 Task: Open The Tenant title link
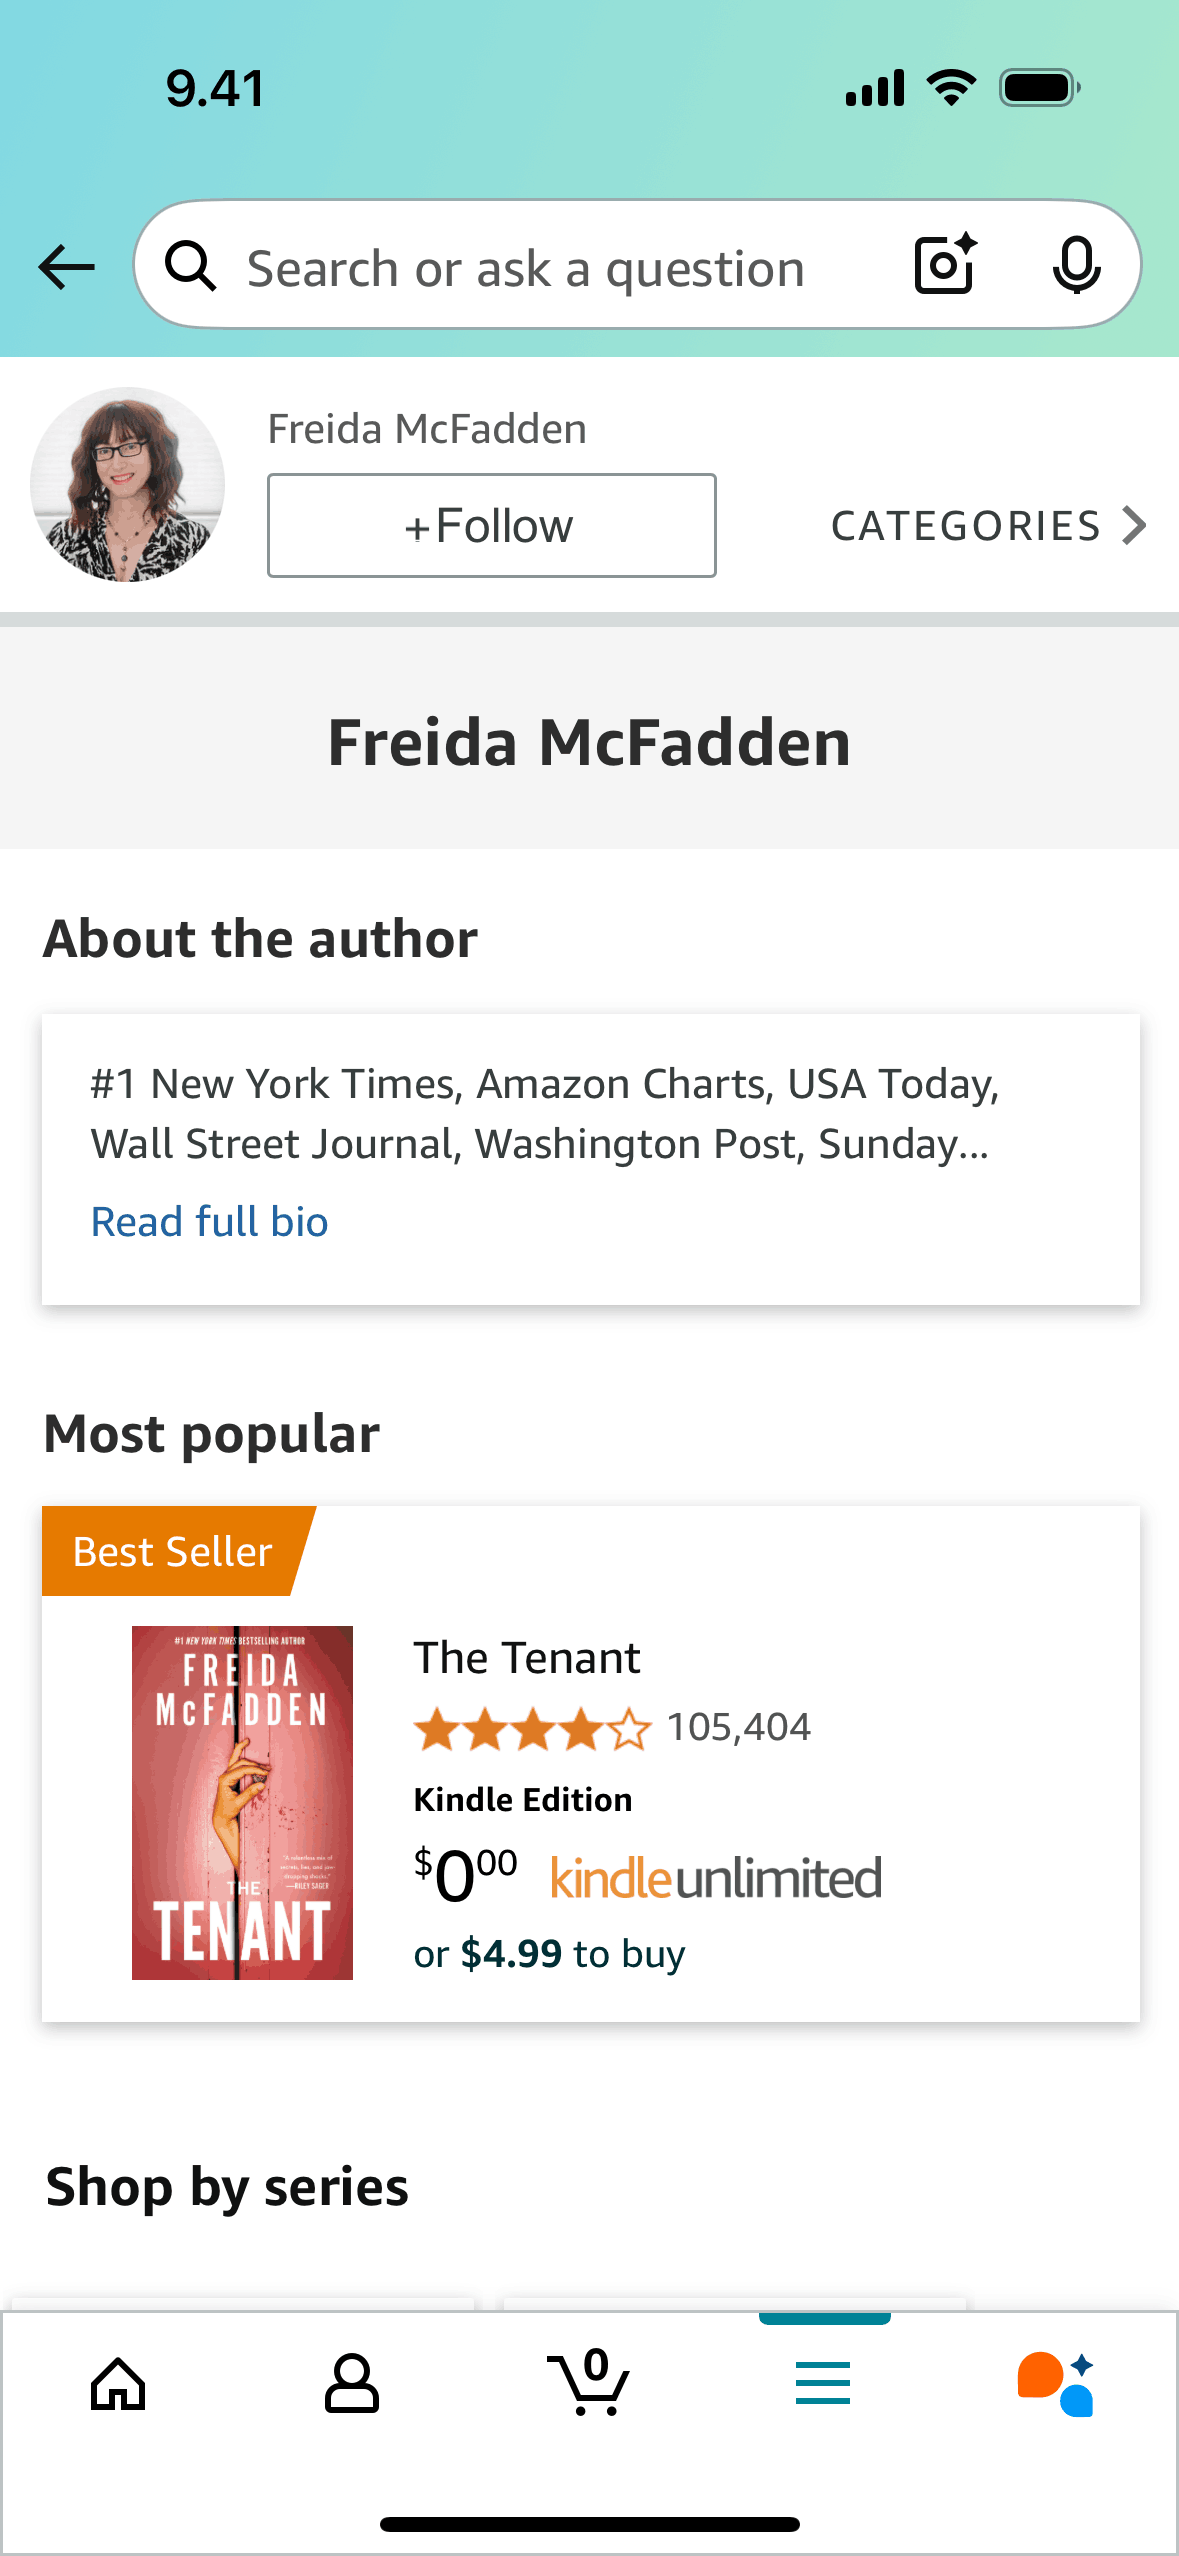(x=527, y=1658)
